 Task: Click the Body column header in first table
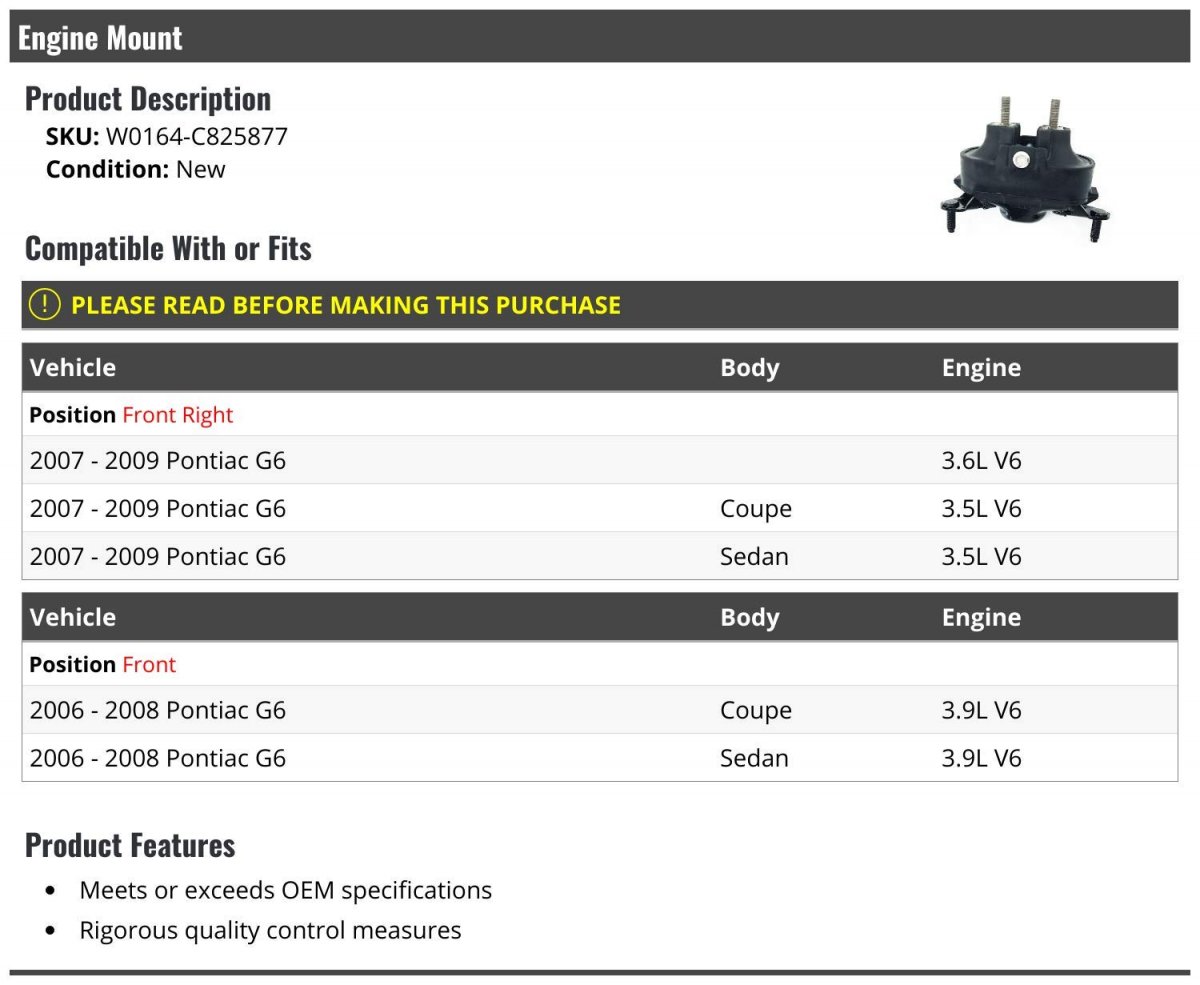(749, 367)
